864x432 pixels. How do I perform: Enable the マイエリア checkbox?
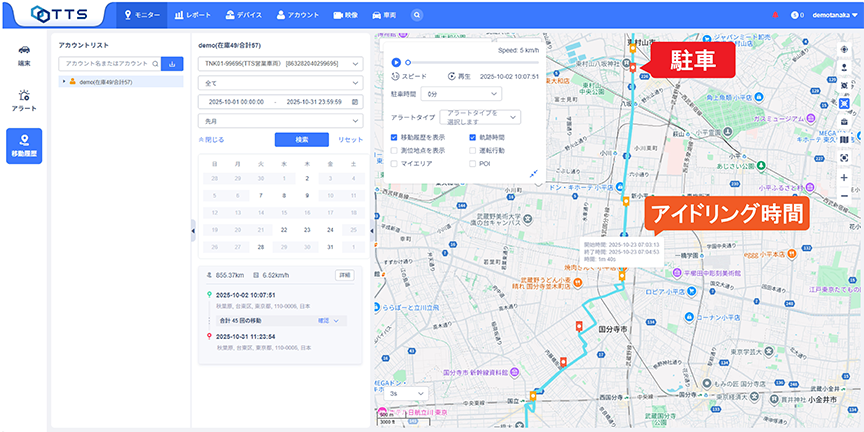click(395, 162)
